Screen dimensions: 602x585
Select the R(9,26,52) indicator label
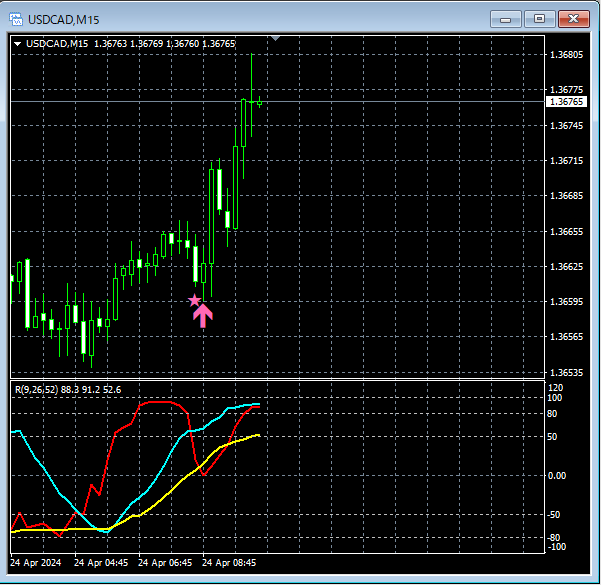coord(68,390)
